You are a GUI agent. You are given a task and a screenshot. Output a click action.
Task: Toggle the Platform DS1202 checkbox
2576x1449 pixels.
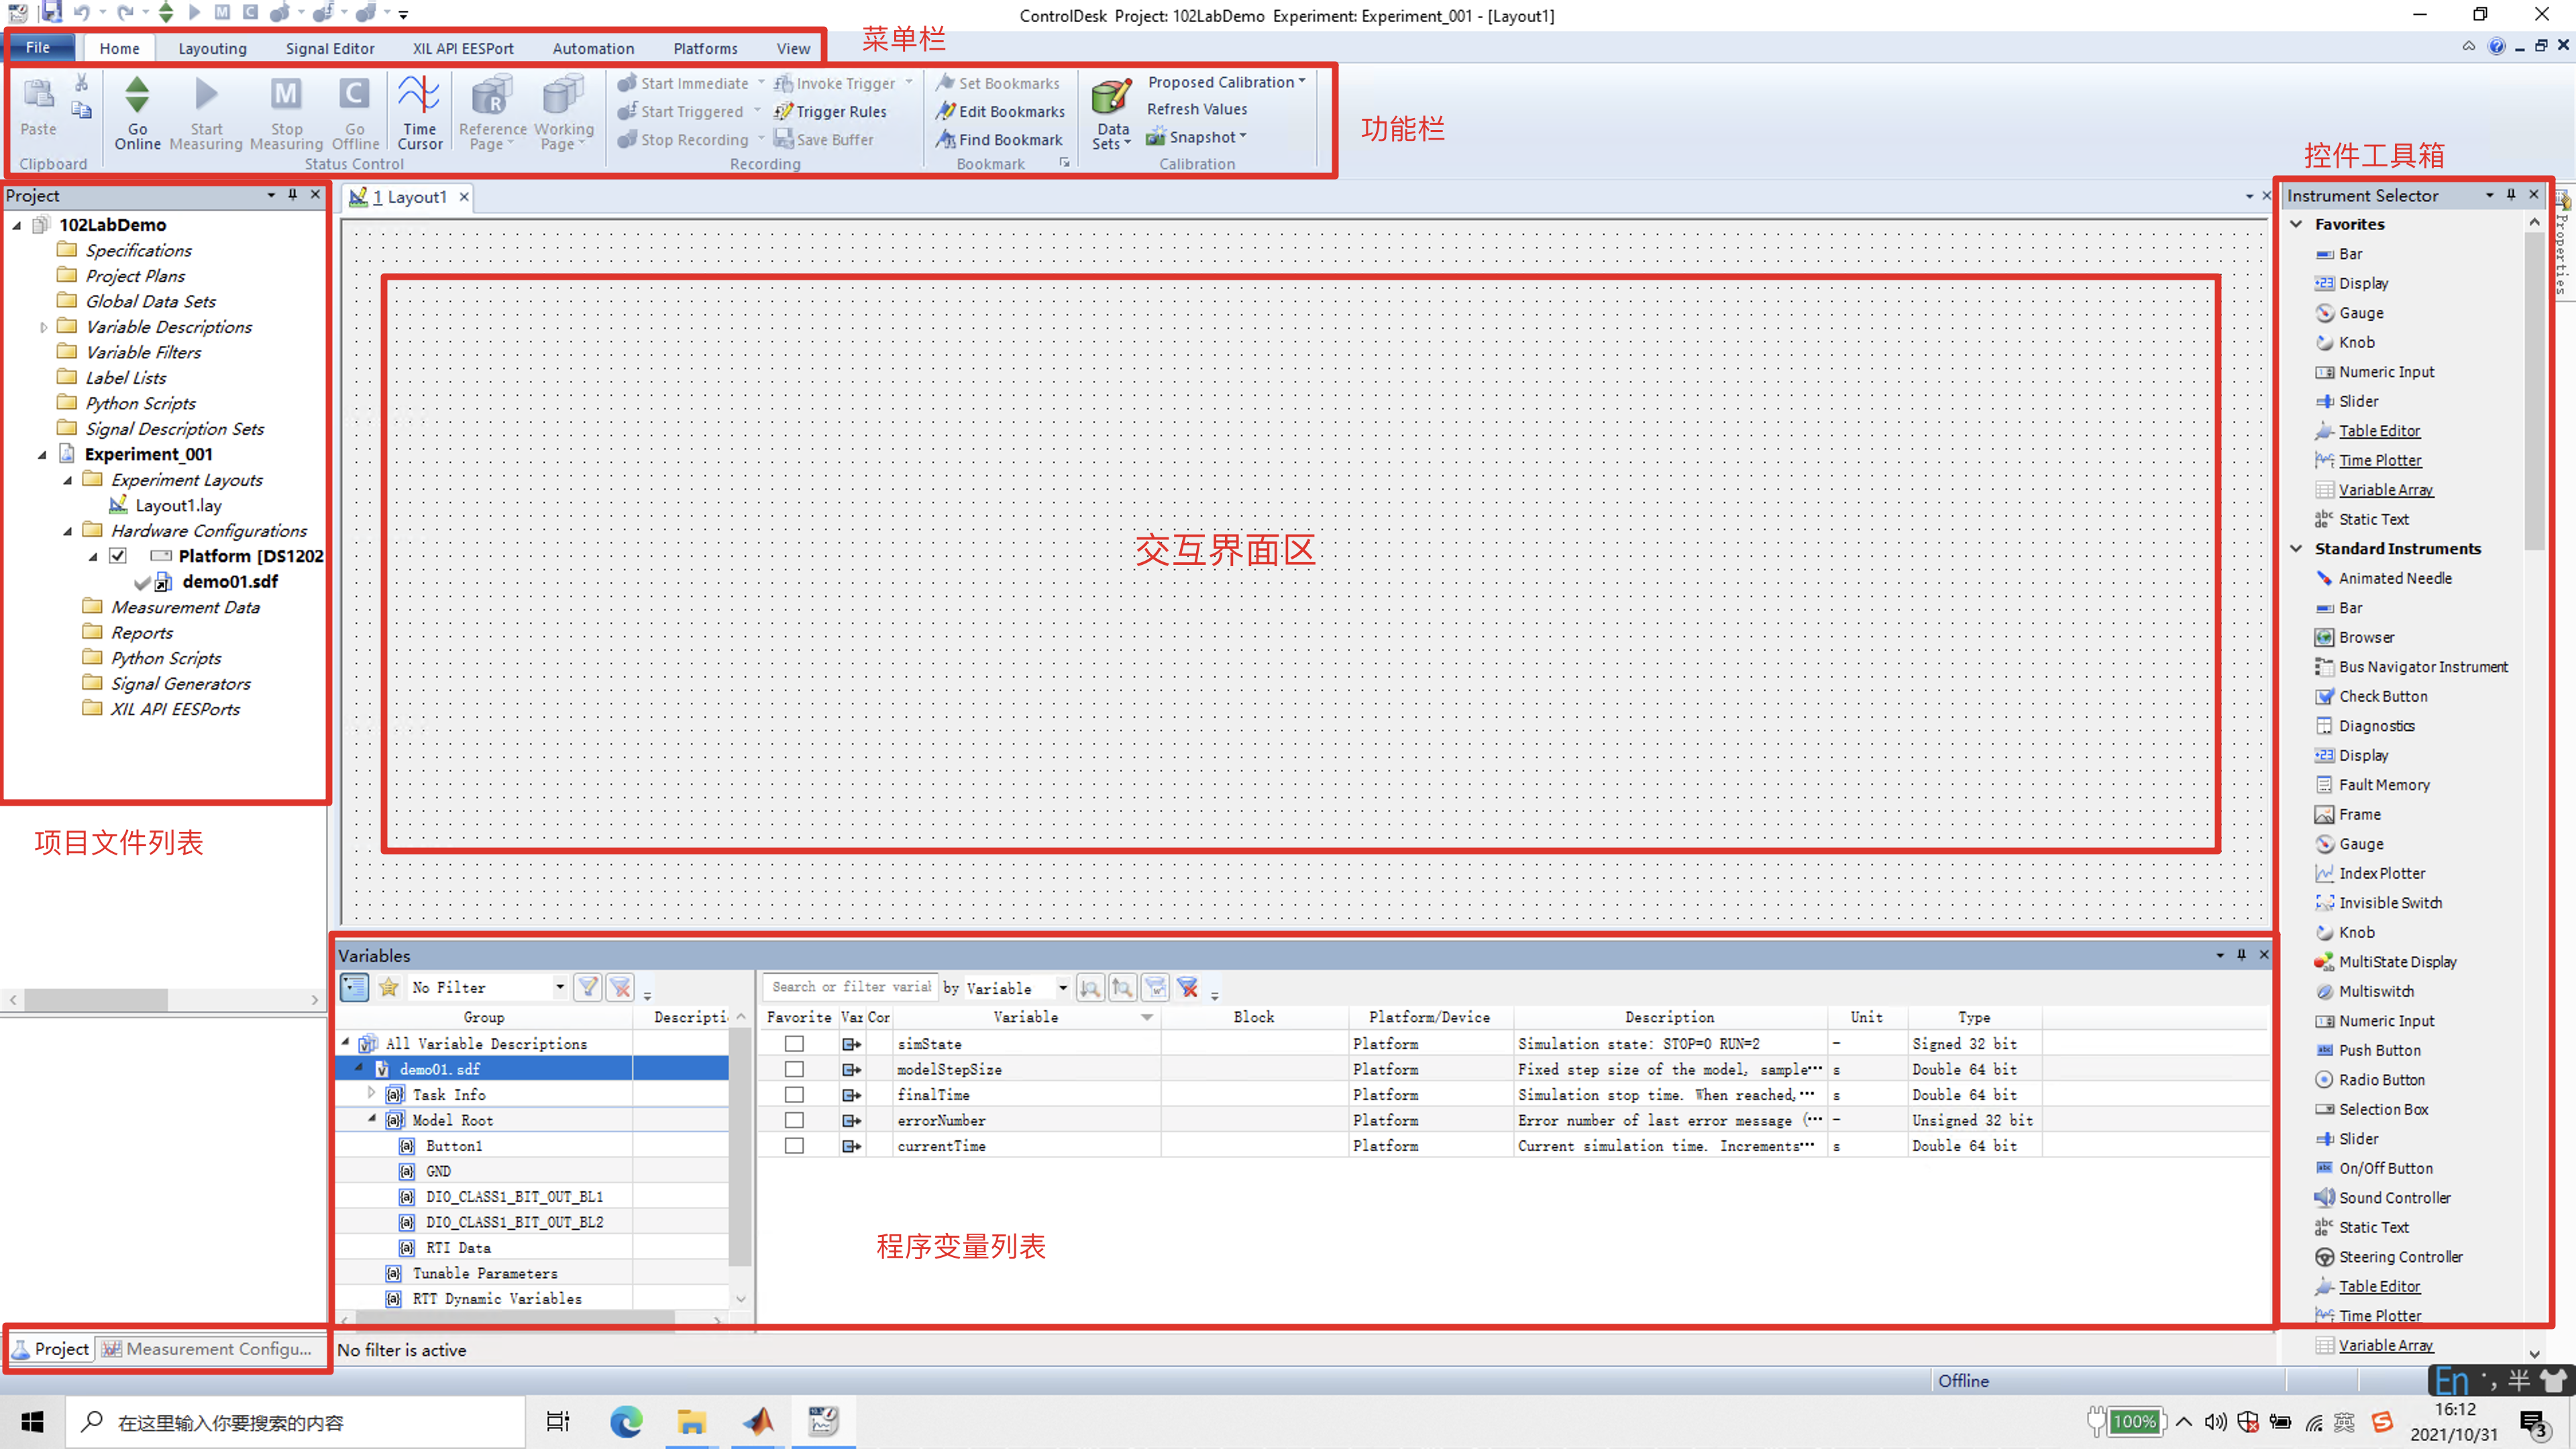tap(118, 556)
